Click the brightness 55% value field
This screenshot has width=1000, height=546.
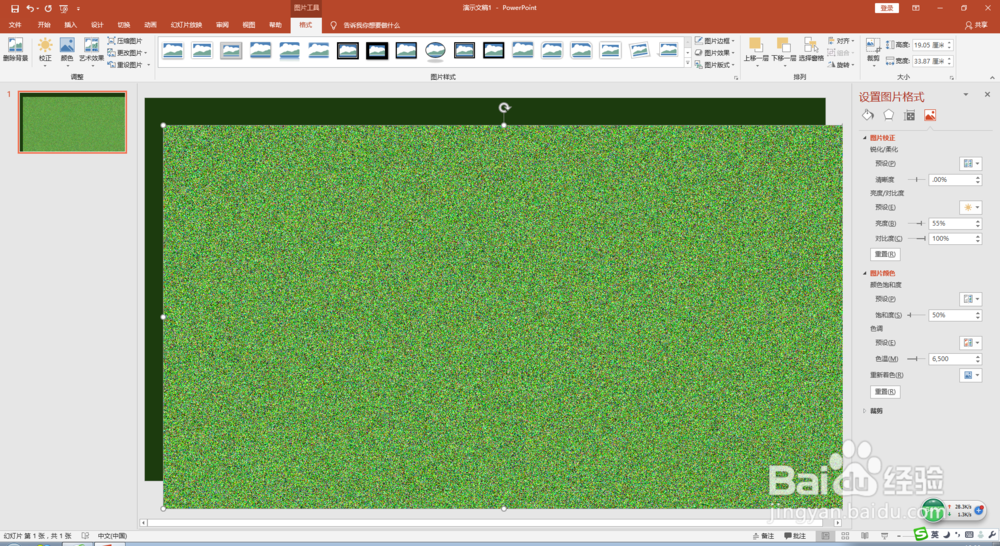[951, 223]
